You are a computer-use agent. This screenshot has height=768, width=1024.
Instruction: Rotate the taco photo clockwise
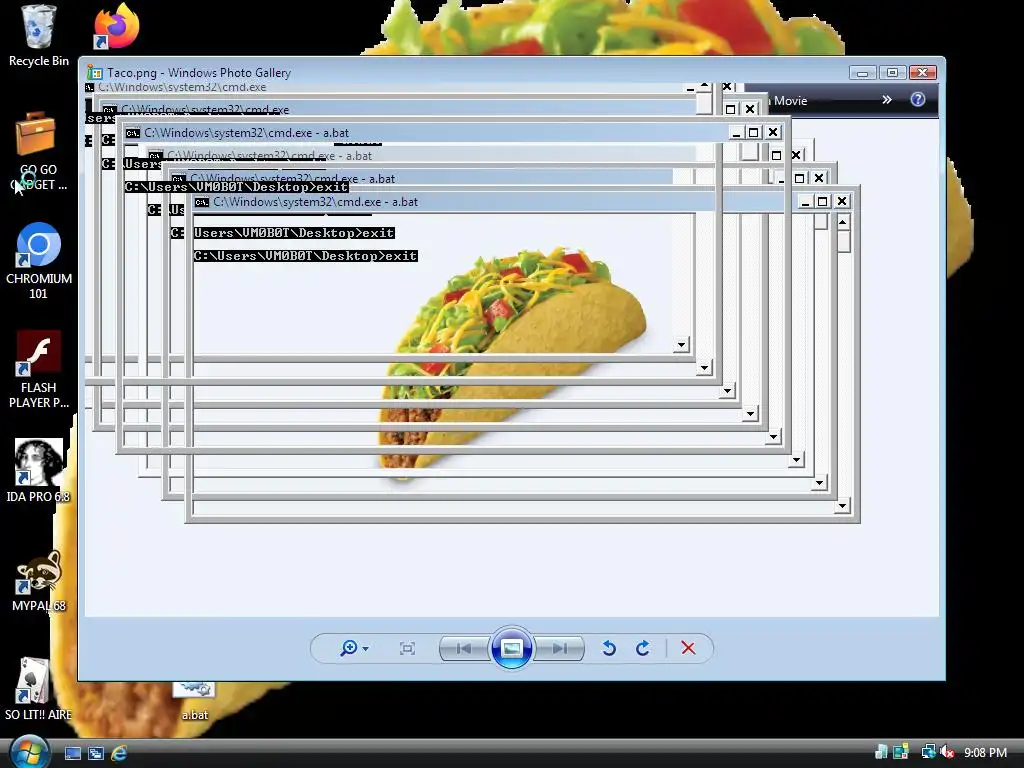coord(643,648)
